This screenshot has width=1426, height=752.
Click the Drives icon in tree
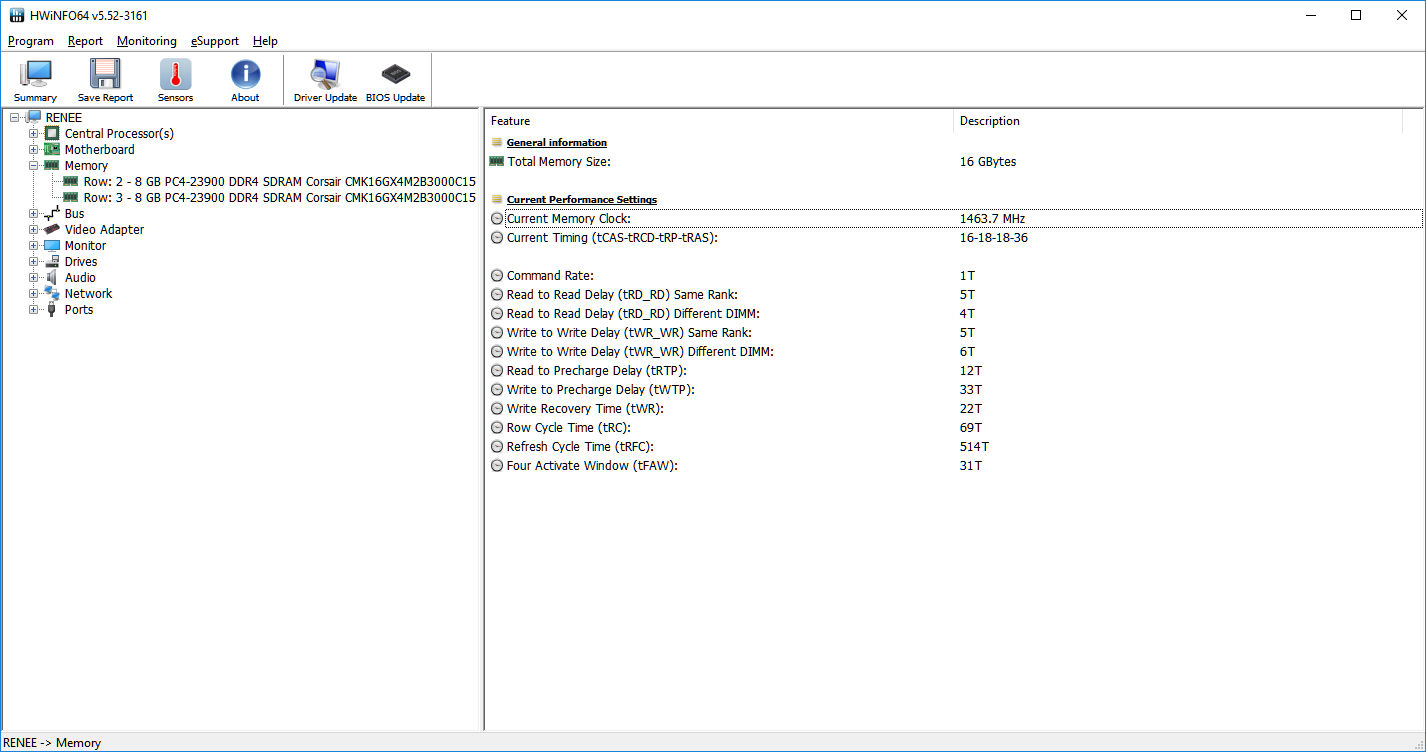pos(52,261)
